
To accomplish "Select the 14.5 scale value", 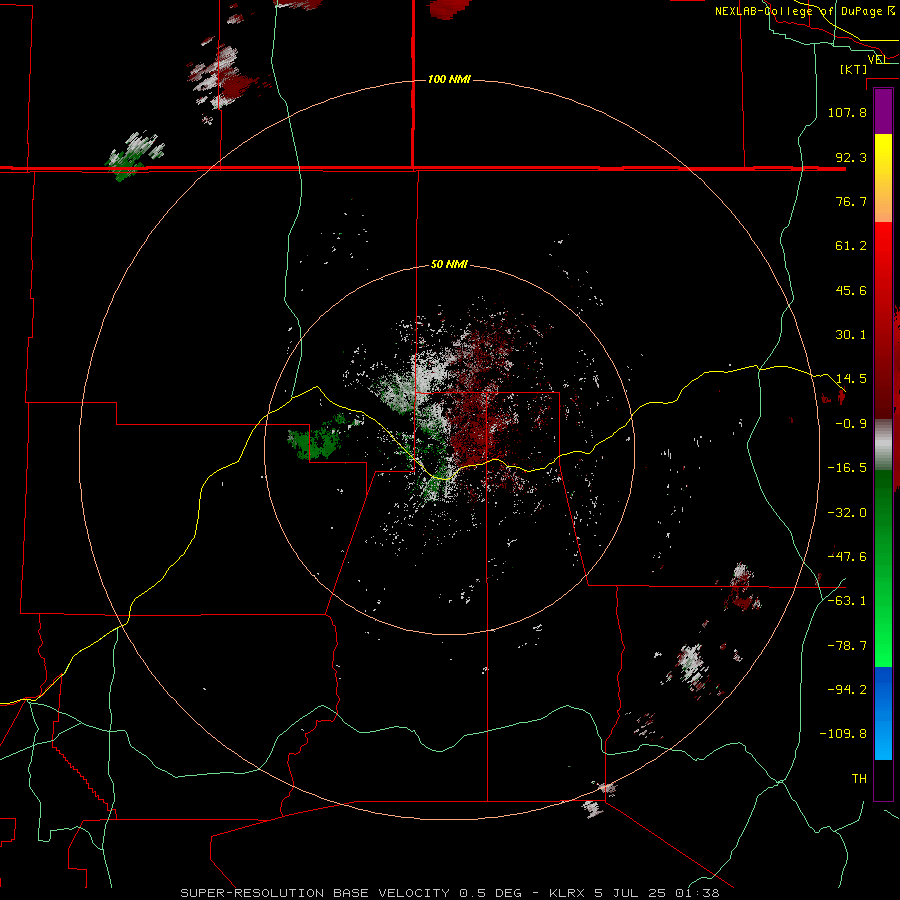I will point(851,379).
